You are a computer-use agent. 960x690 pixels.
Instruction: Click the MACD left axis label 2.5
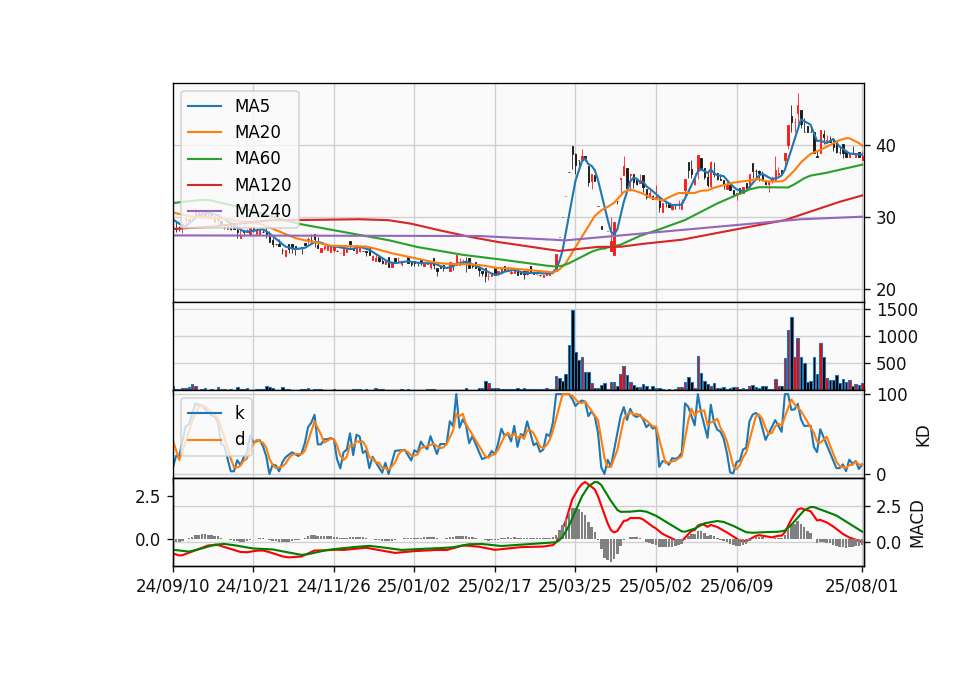(147, 497)
